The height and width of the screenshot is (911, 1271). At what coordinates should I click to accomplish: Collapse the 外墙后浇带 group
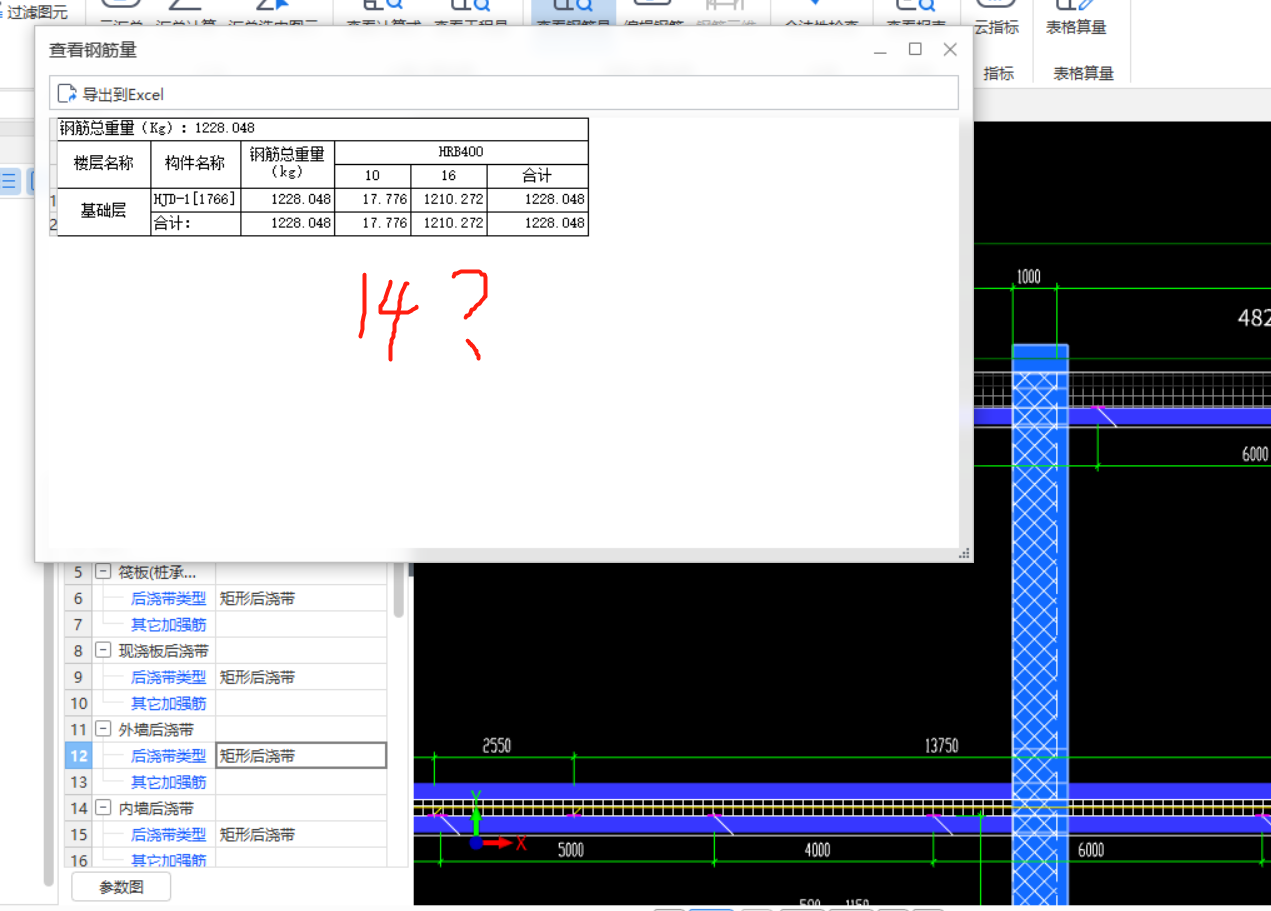(103, 730)
